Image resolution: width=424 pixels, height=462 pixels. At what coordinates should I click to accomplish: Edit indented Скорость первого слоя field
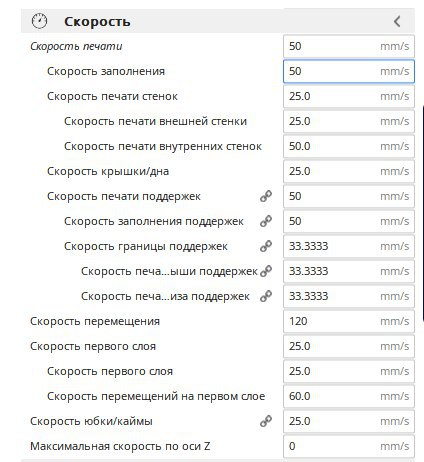pos(349,371)
